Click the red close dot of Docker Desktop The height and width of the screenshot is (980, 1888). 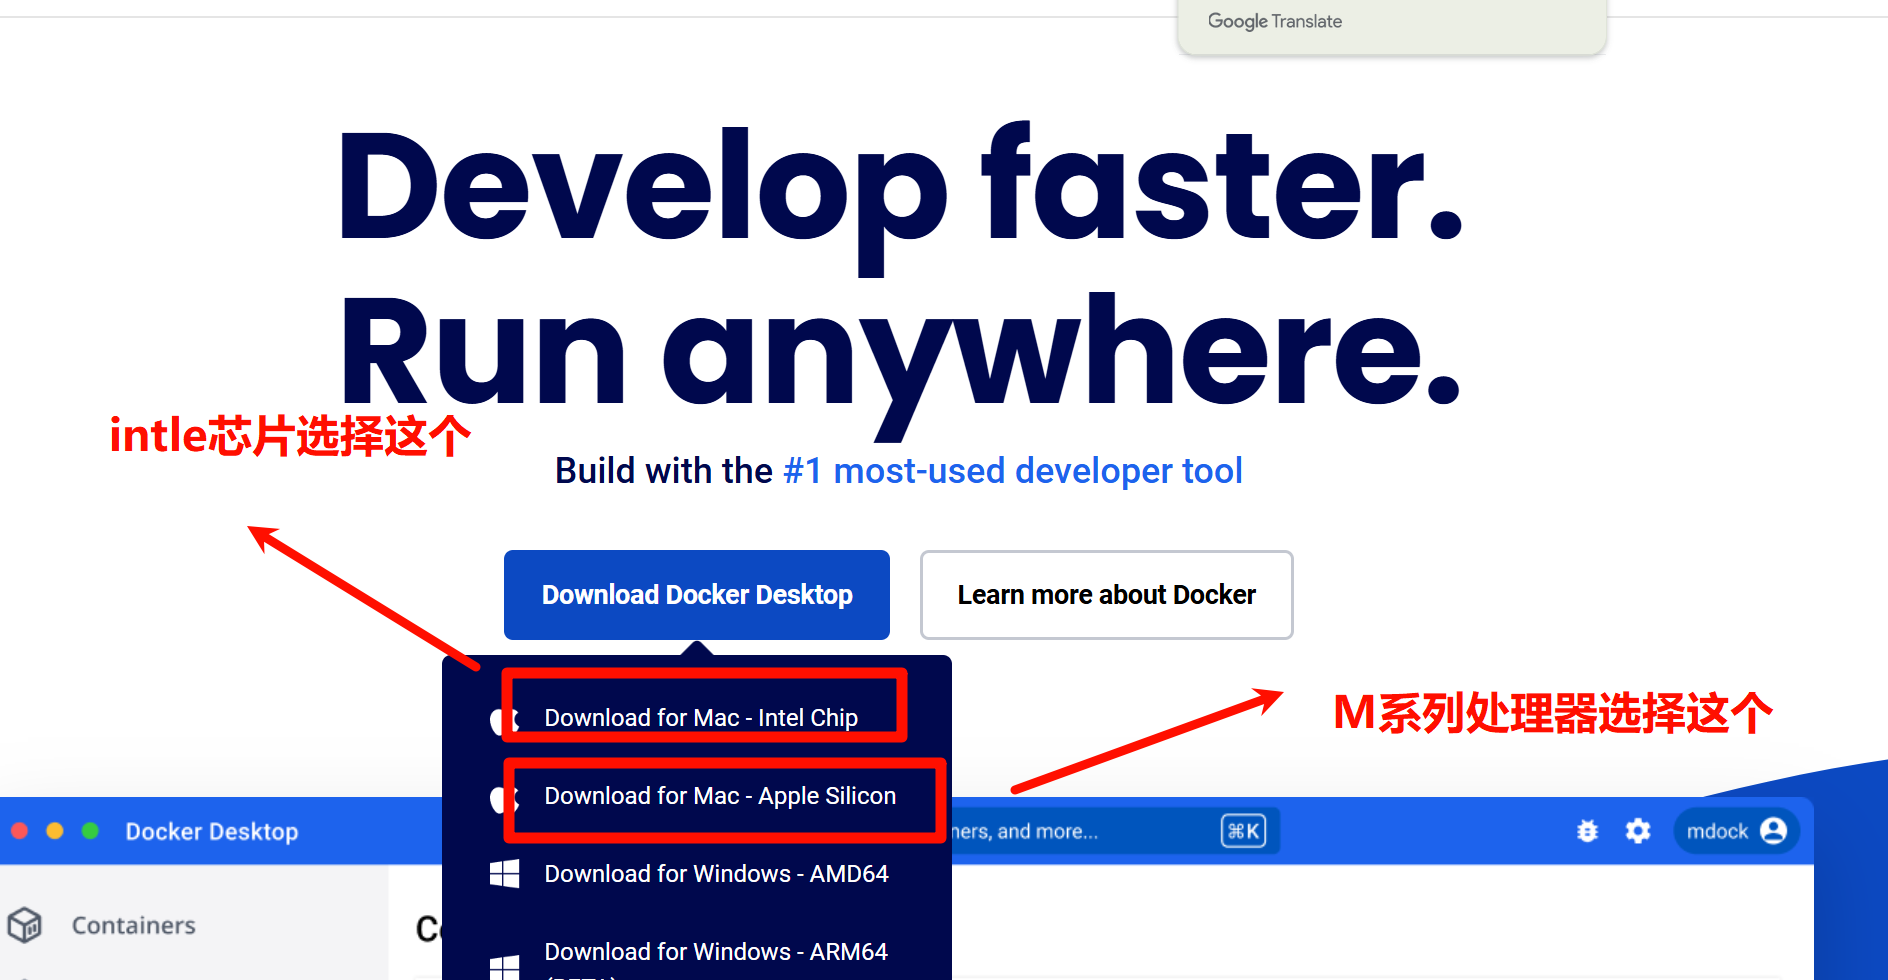coord(19,831)
